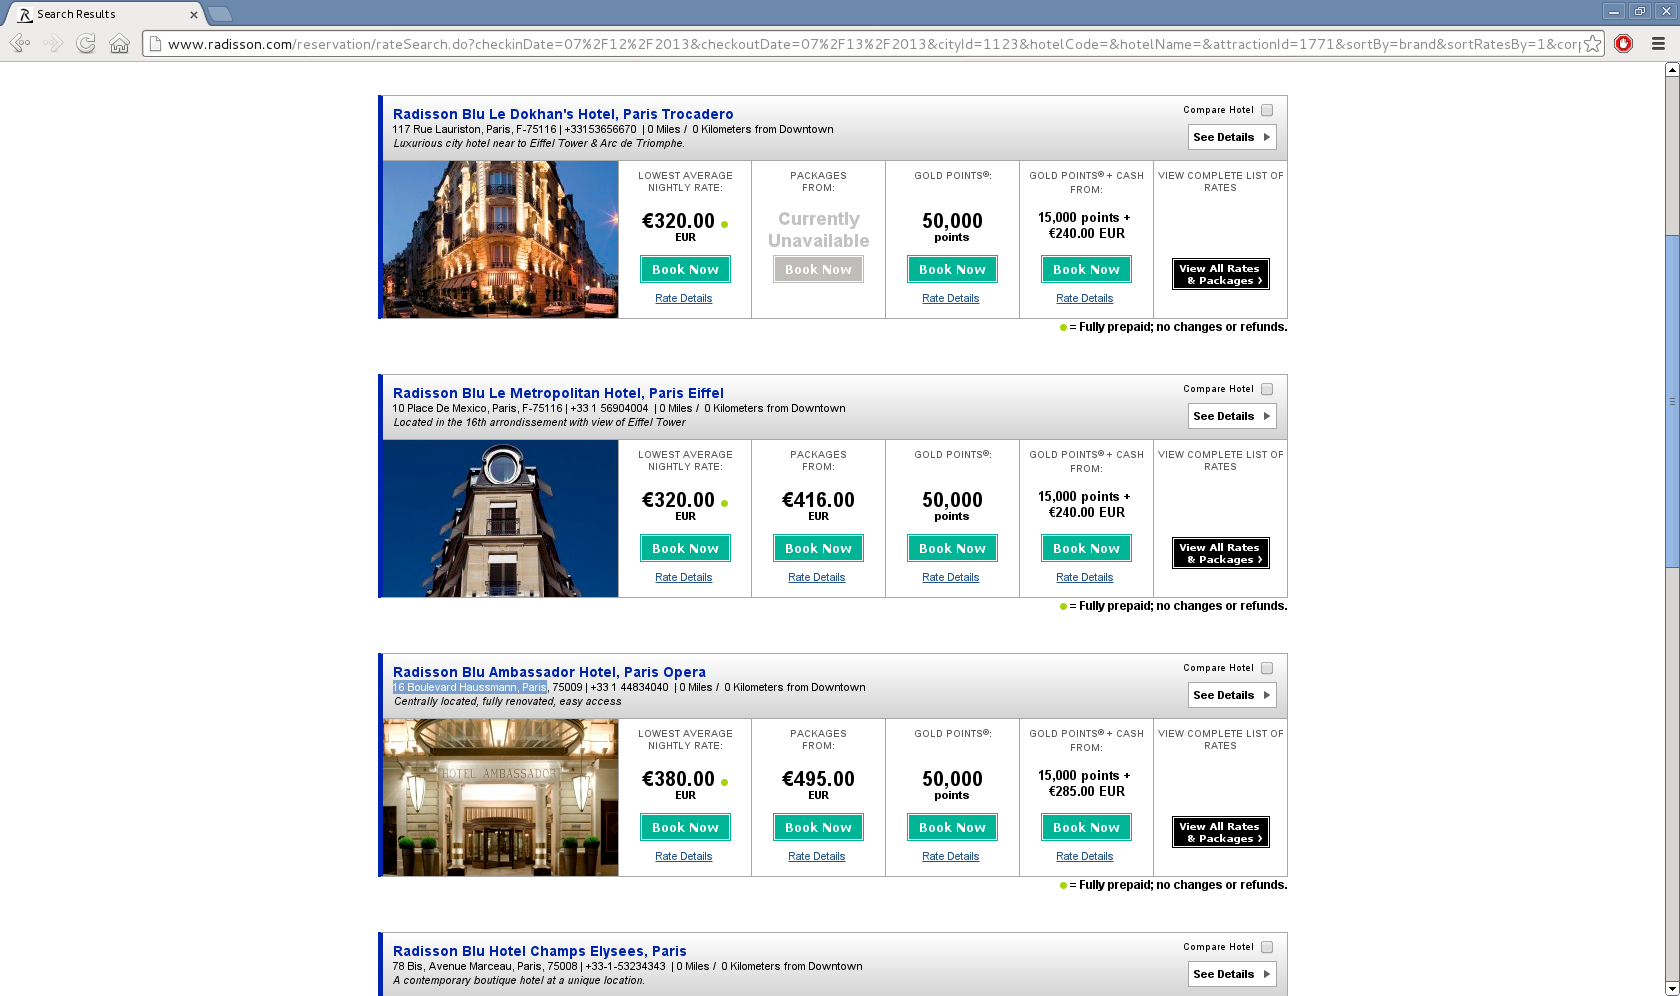The height and width of the screenshot is (996, 1680).
Task: Click the red extension icon in toolbar
Action: point(1624,43)
